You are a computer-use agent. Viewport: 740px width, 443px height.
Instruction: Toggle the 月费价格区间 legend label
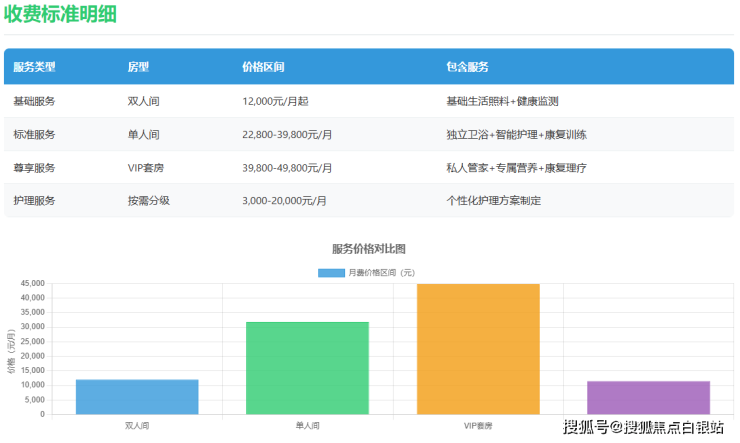381,272
